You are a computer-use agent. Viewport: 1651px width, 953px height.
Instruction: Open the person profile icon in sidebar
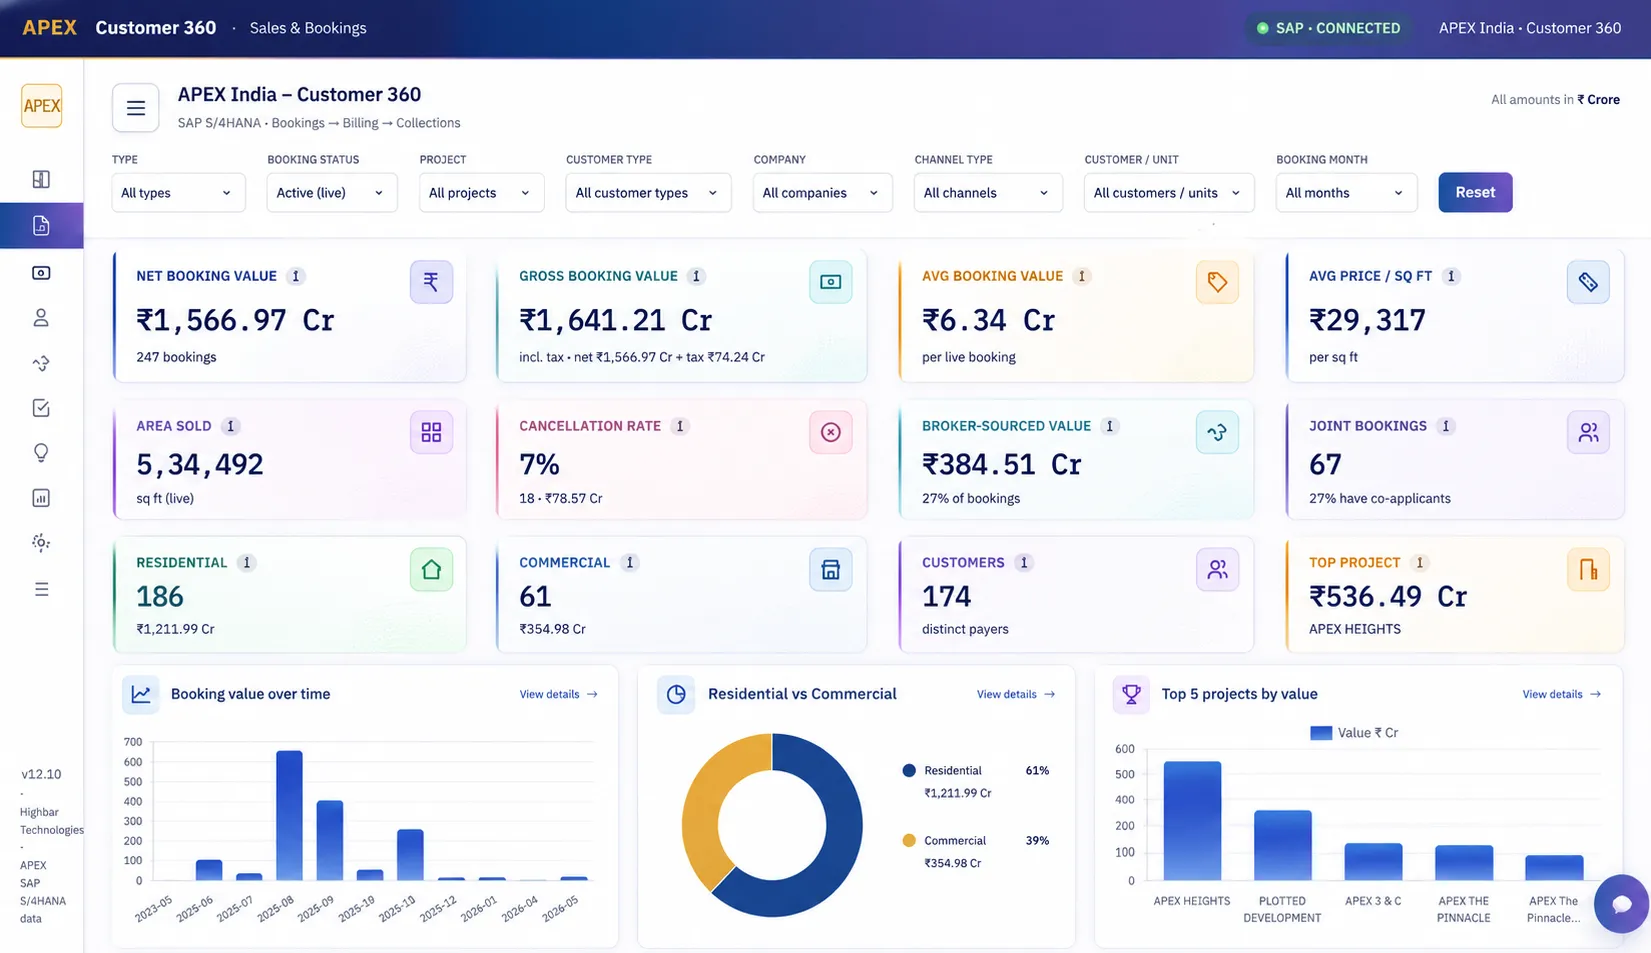pyautogui.click(x=41, y=318)
